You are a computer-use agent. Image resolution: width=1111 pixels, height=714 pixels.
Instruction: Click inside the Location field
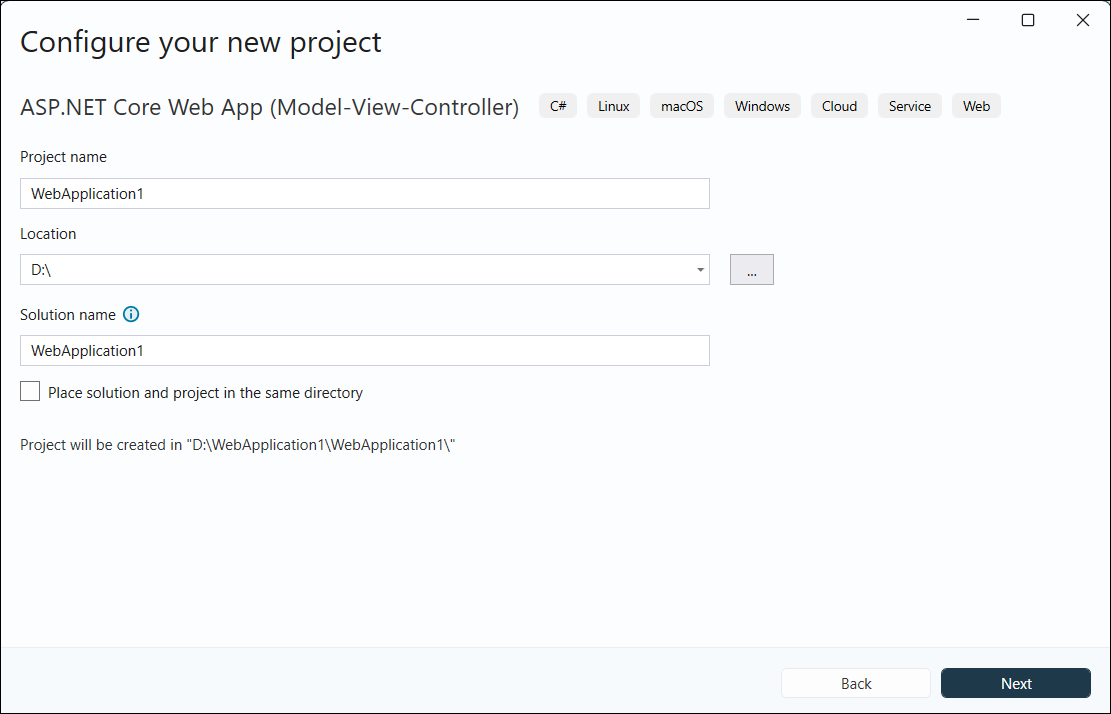(x=350, y=269)
